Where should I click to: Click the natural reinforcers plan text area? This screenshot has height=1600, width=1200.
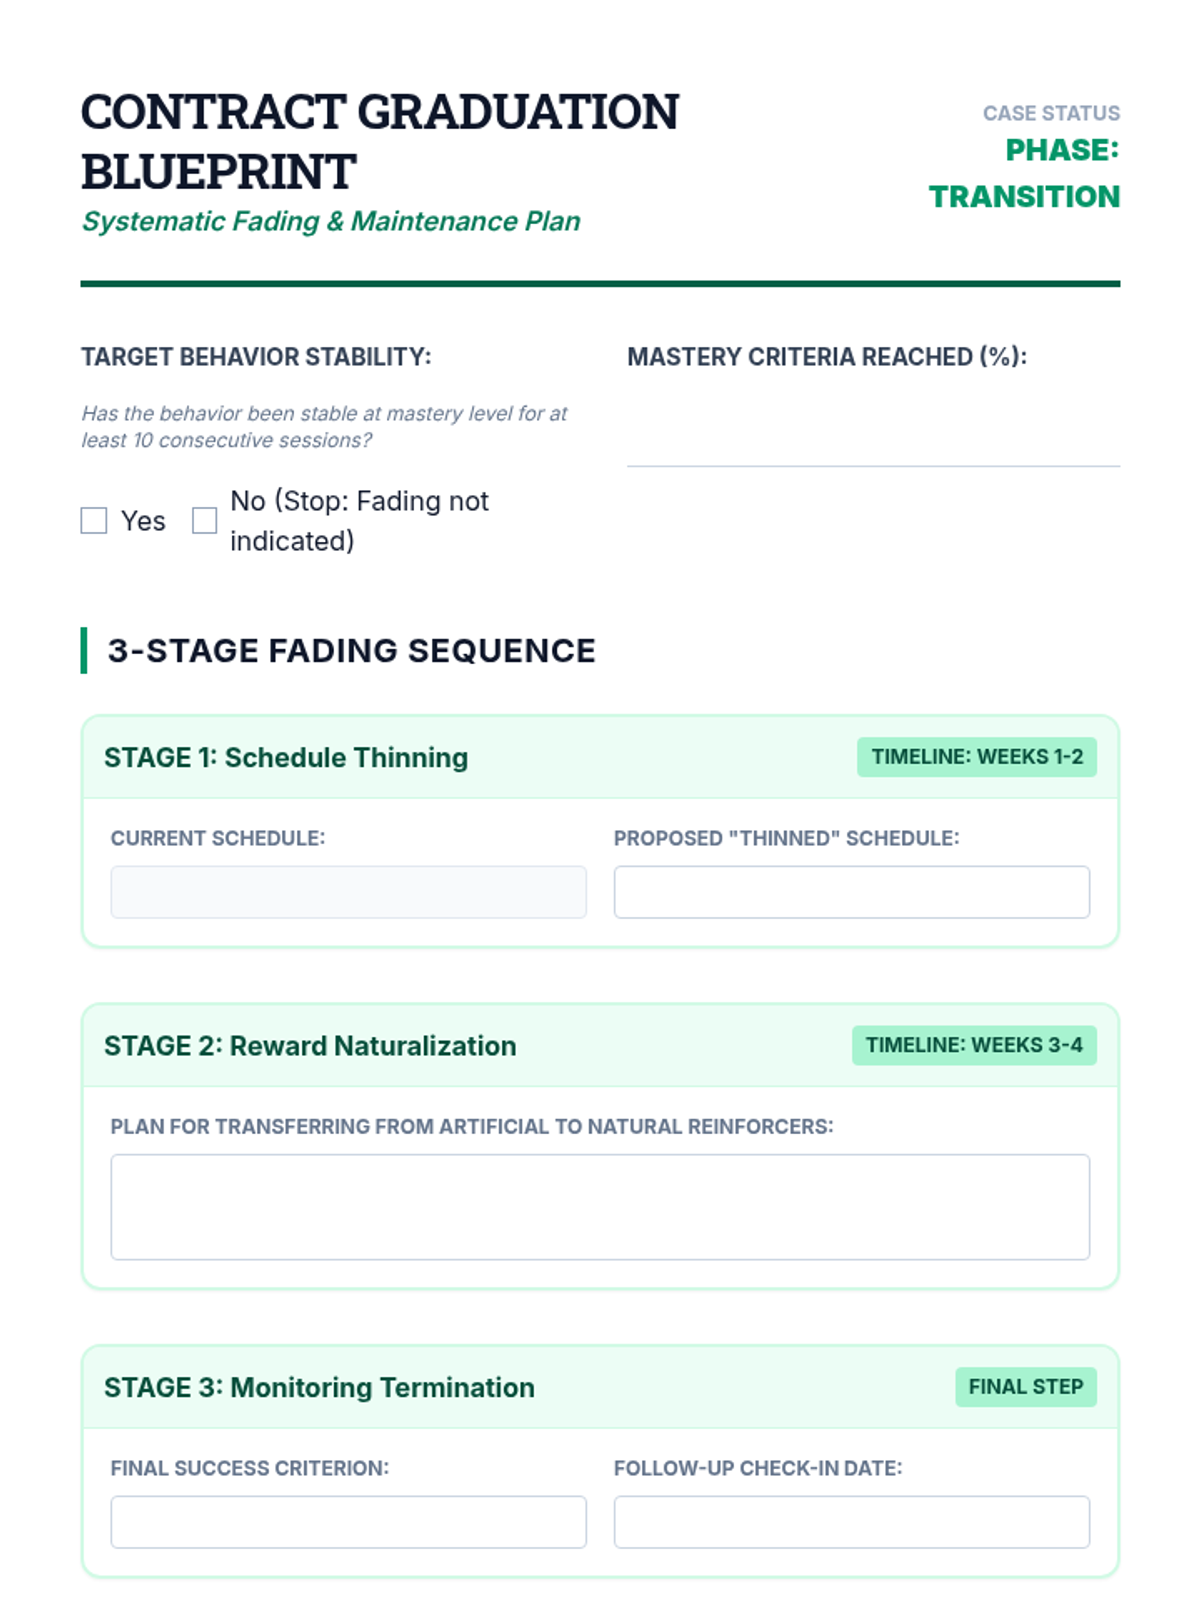[600, 1207]
